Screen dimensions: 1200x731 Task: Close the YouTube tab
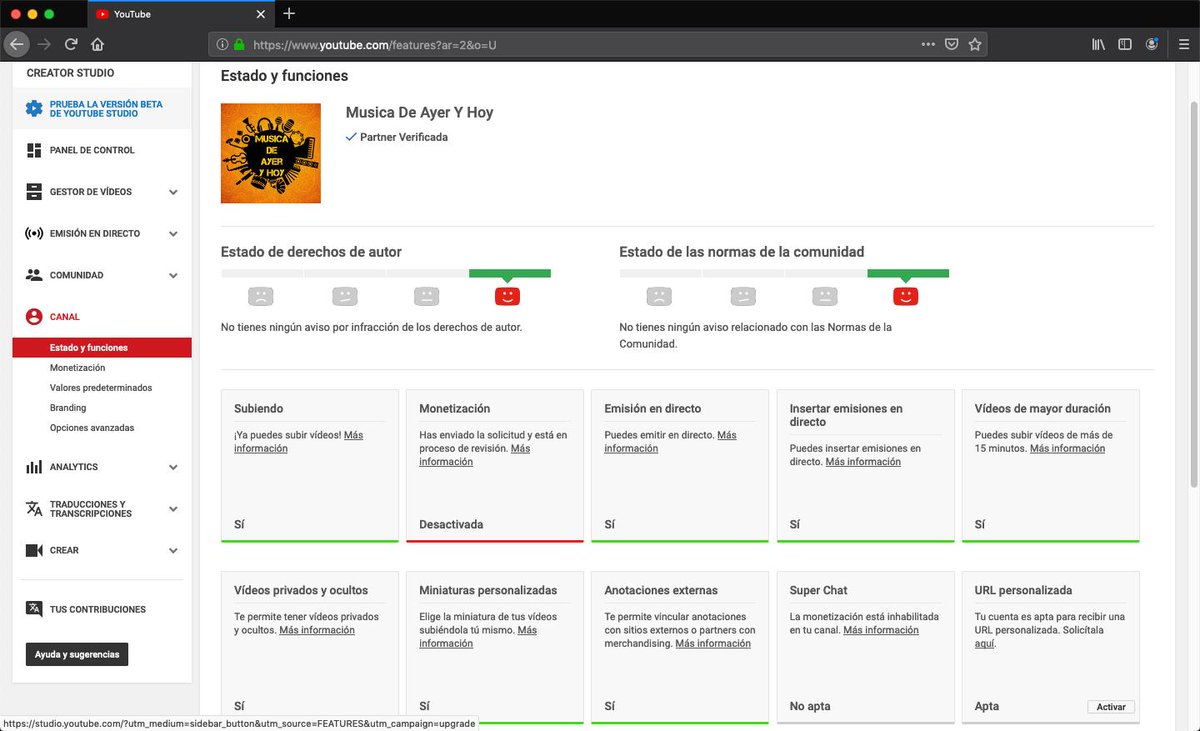[261, 15]
